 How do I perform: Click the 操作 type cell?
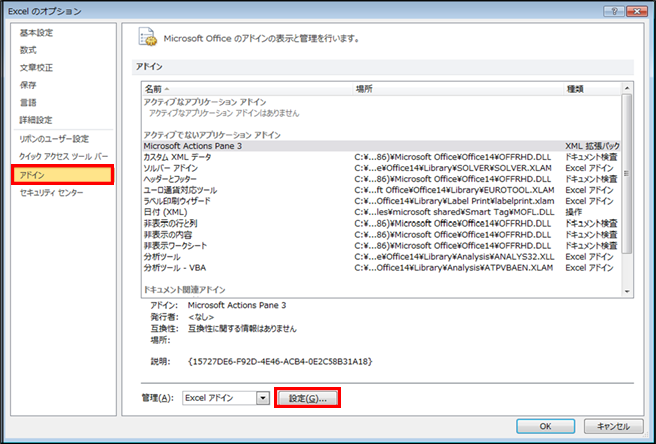pyautogui.click(x=574, y=213)
